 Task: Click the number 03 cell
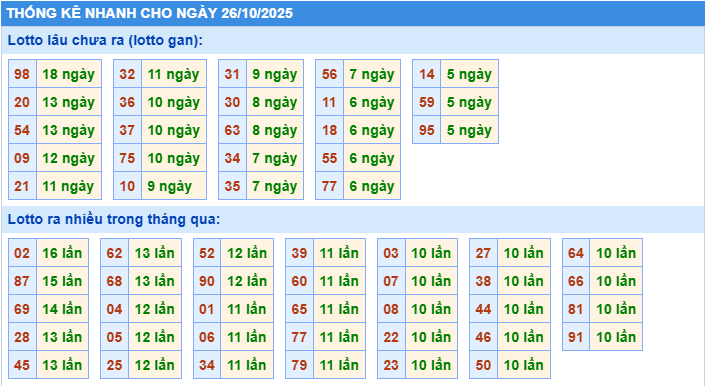pos(391,253)
